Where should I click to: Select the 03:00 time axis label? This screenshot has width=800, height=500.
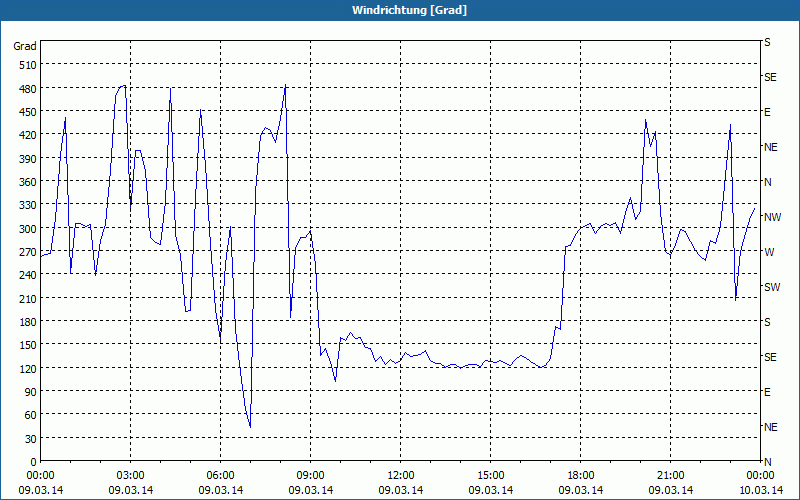coord(131,476)
